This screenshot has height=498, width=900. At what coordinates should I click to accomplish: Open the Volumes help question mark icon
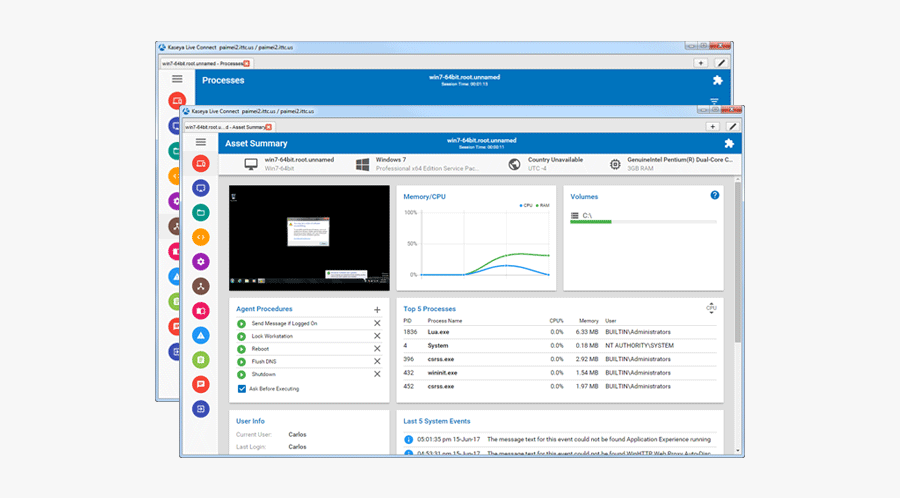click(715, 196)
